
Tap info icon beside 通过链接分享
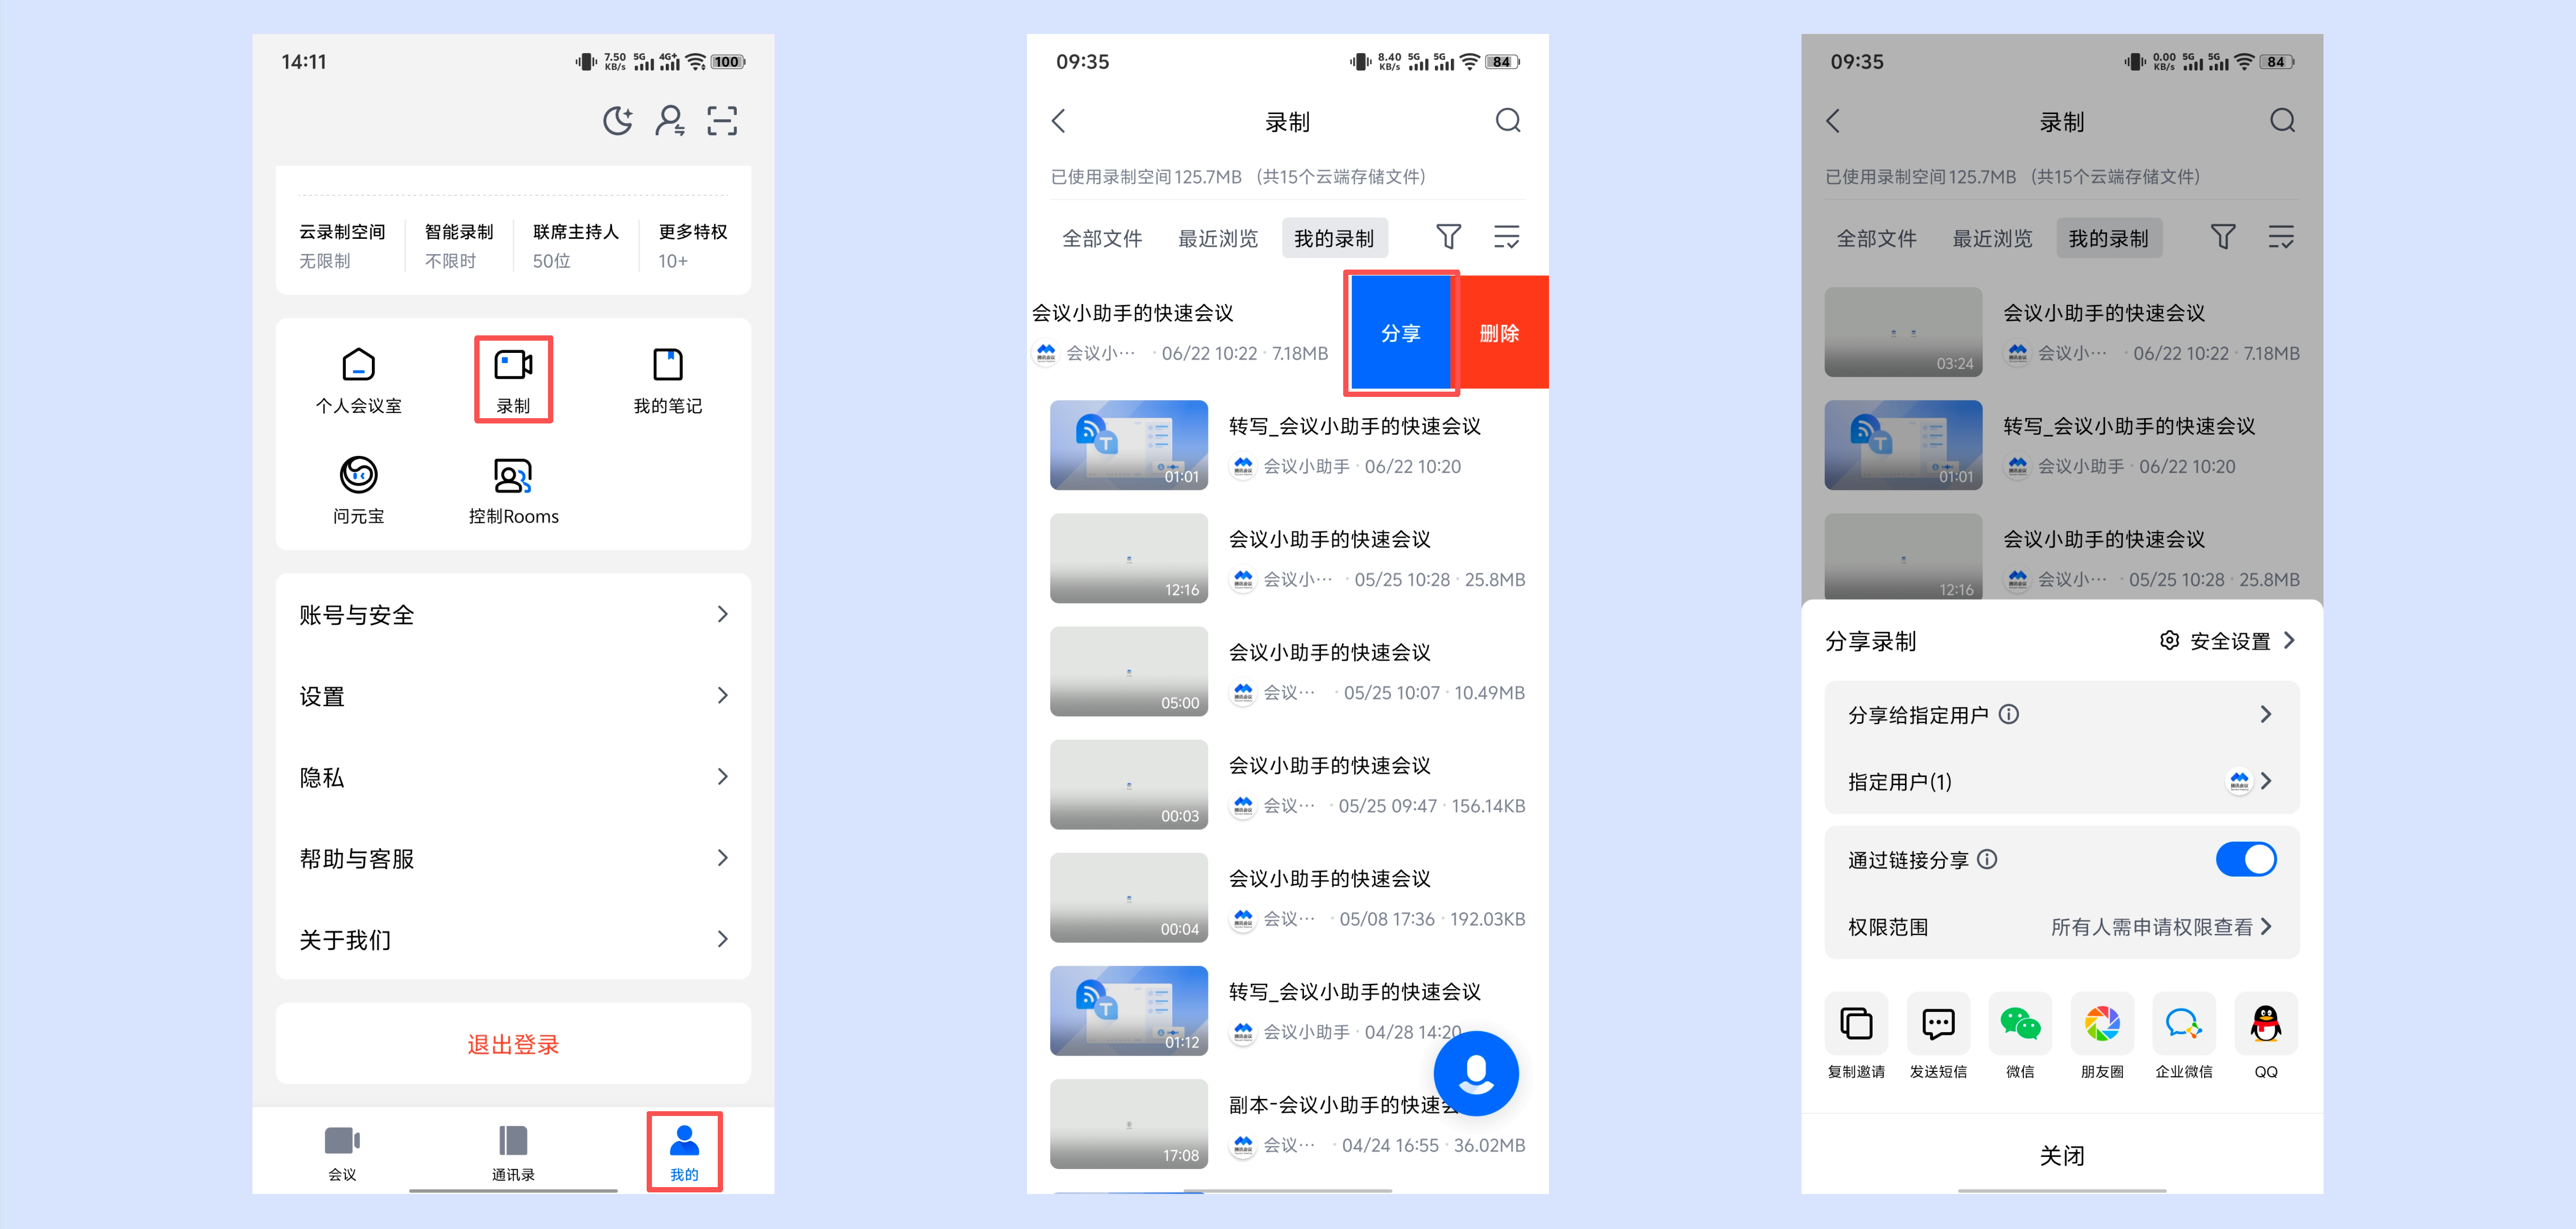tap(1987, 859)
